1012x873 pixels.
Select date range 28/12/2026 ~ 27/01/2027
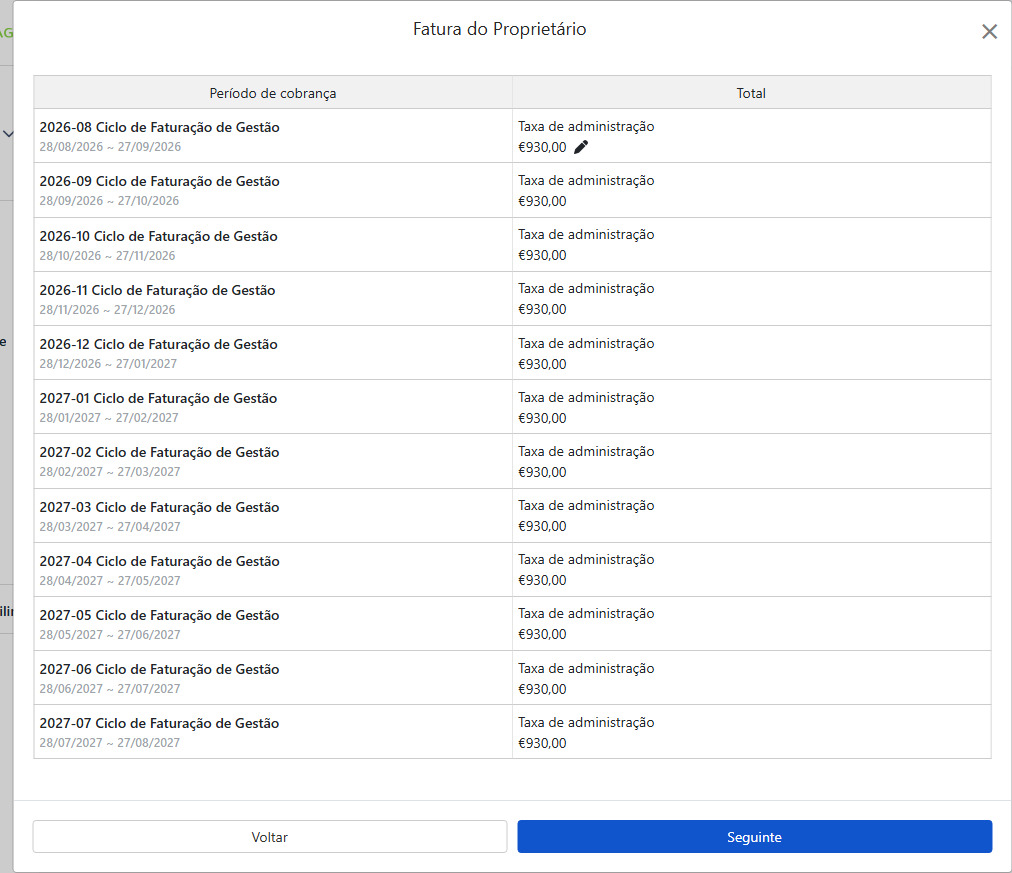(x=108, y=364)
